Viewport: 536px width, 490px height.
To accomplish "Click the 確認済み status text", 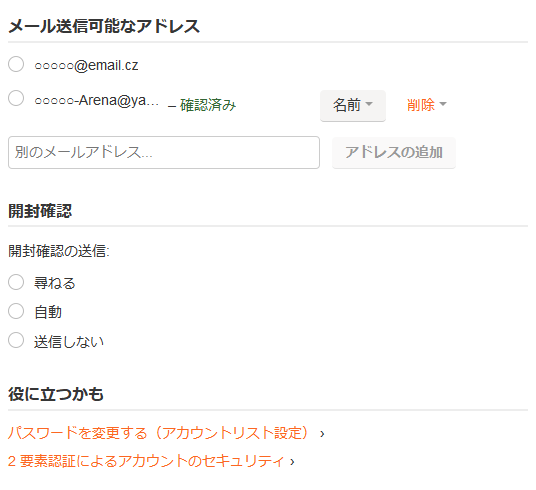I will tap(208, 105).
